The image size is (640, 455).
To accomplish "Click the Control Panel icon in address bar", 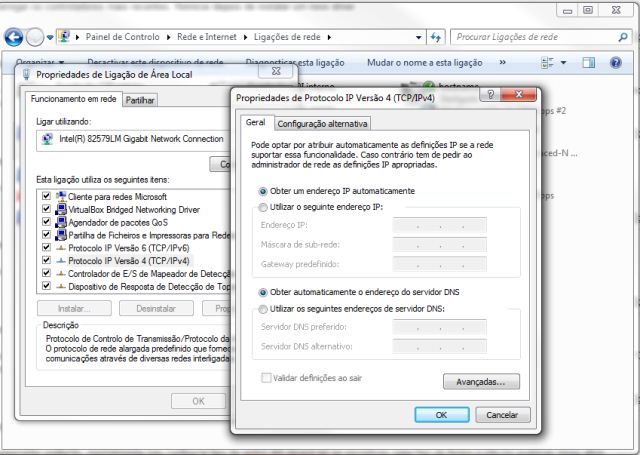I will (66, 38).
